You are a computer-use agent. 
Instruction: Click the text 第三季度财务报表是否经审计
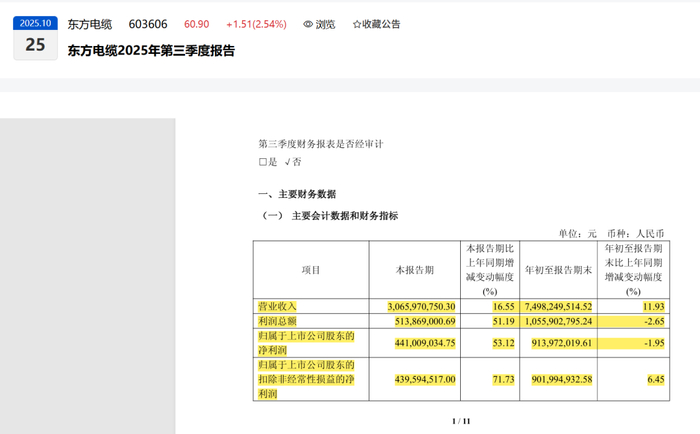[321, 144]
